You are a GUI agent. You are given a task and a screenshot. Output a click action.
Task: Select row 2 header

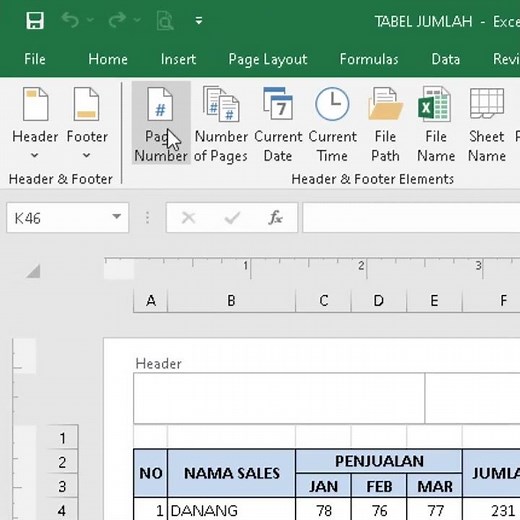click(62, 462)
